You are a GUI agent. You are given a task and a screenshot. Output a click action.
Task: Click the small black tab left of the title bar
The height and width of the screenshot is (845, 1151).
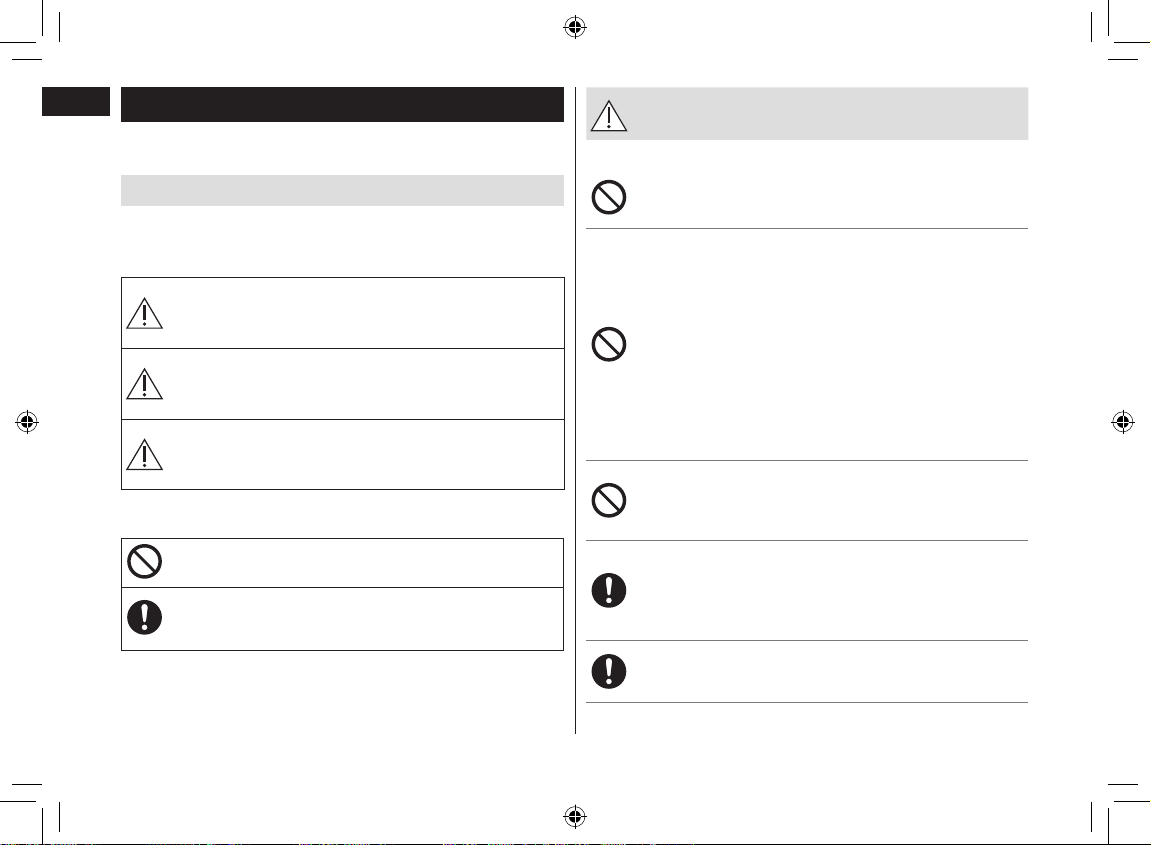point(76,101)
